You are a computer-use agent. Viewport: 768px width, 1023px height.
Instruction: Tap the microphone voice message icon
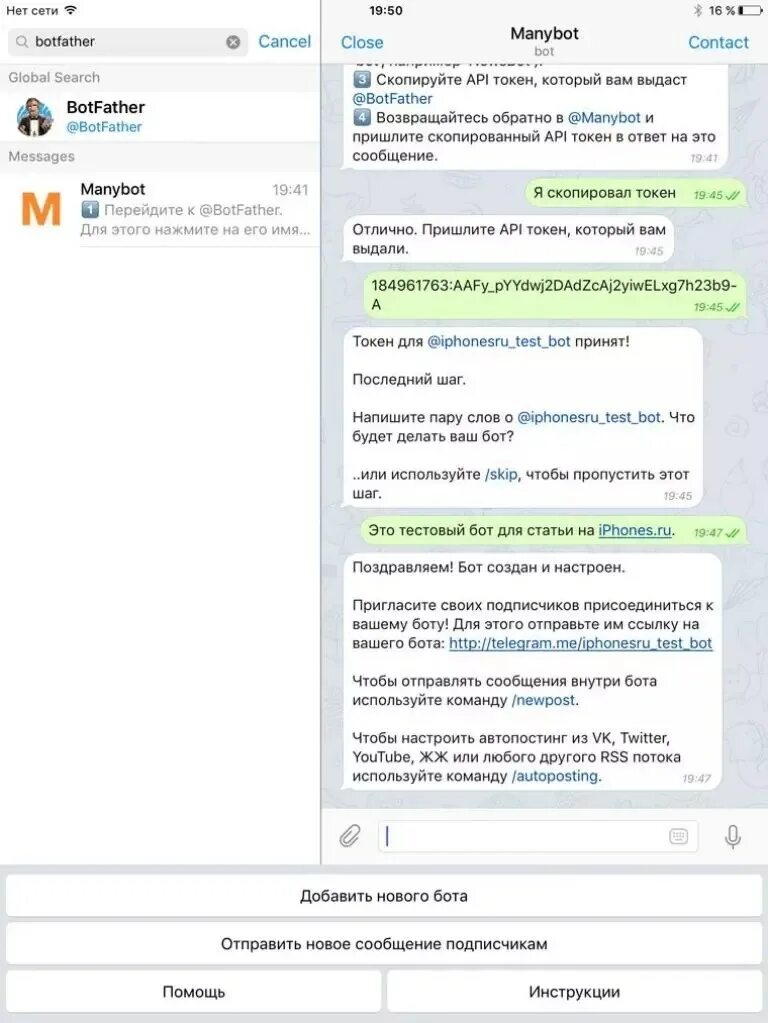[733, 836]
